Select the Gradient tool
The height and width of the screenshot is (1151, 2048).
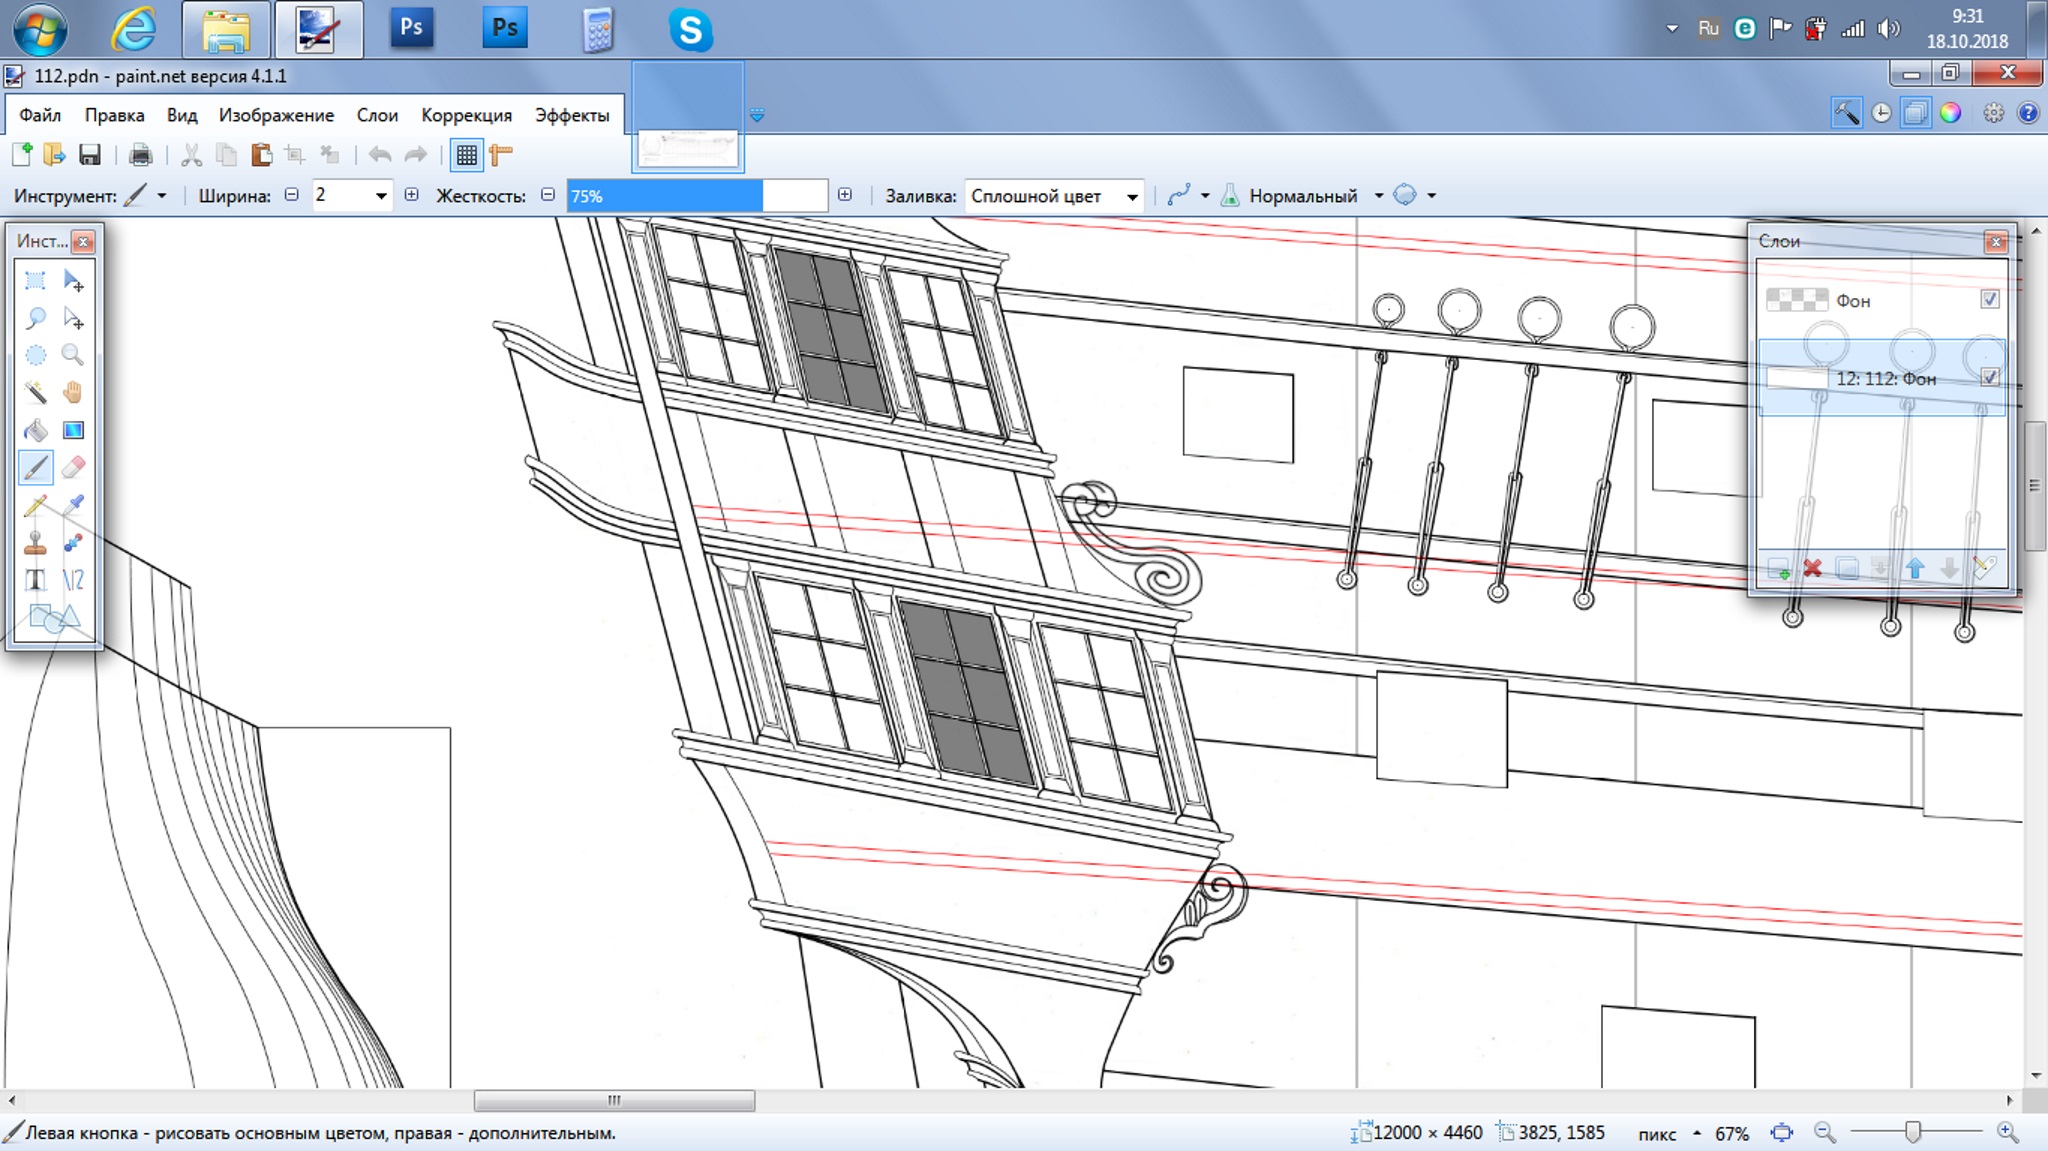[73, 430]
